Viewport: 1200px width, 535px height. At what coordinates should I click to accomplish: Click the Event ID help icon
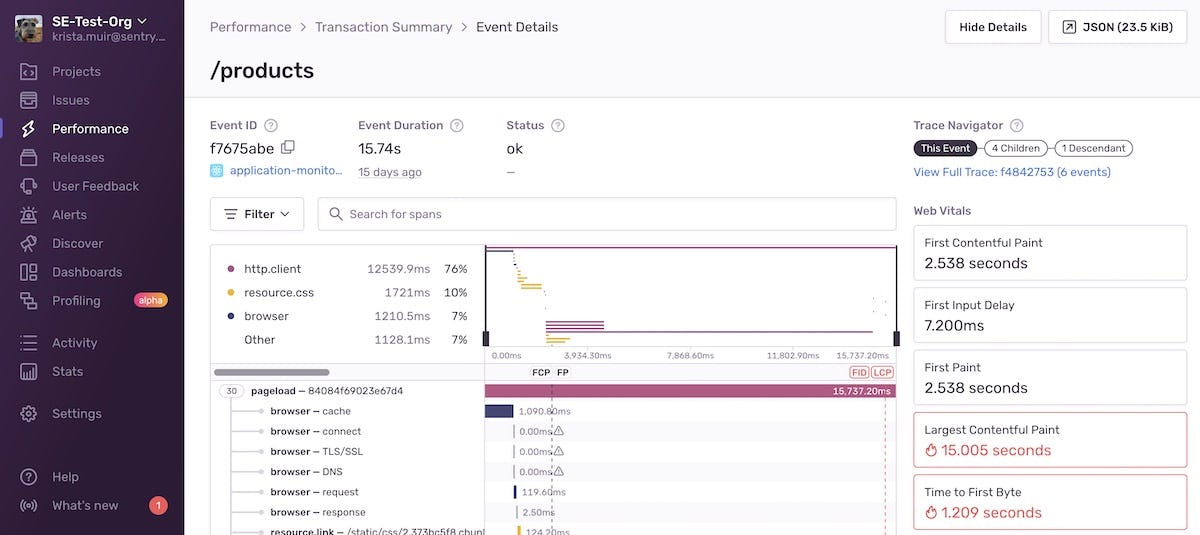[270, 126]
